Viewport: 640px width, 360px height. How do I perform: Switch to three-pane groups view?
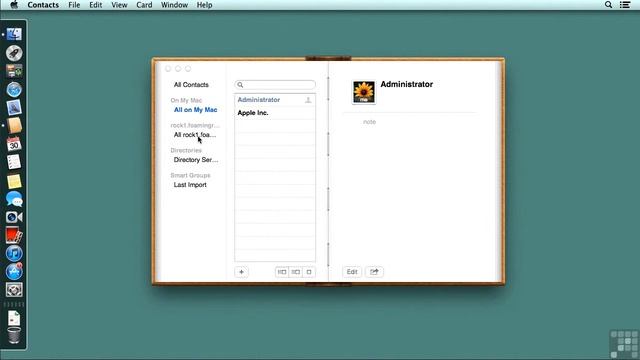(282, 272)
